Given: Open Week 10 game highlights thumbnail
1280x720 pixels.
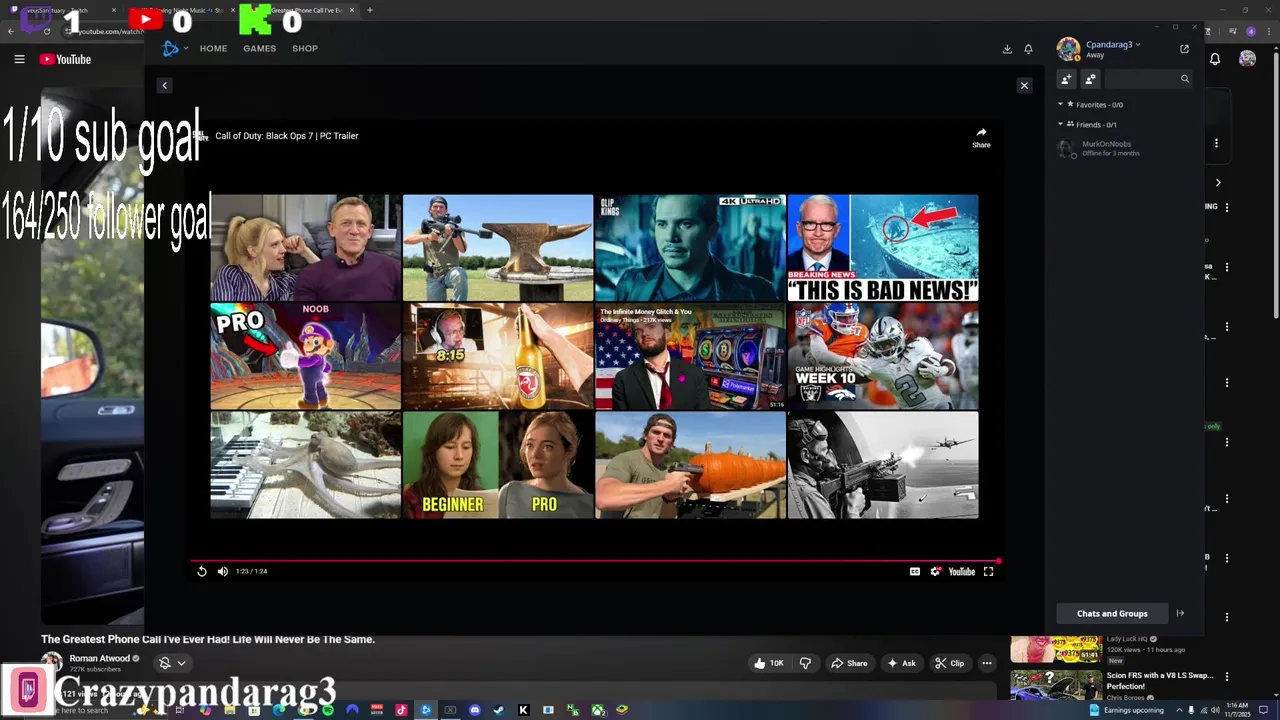Looking at the screenshot, I should [x=883, y=356].
